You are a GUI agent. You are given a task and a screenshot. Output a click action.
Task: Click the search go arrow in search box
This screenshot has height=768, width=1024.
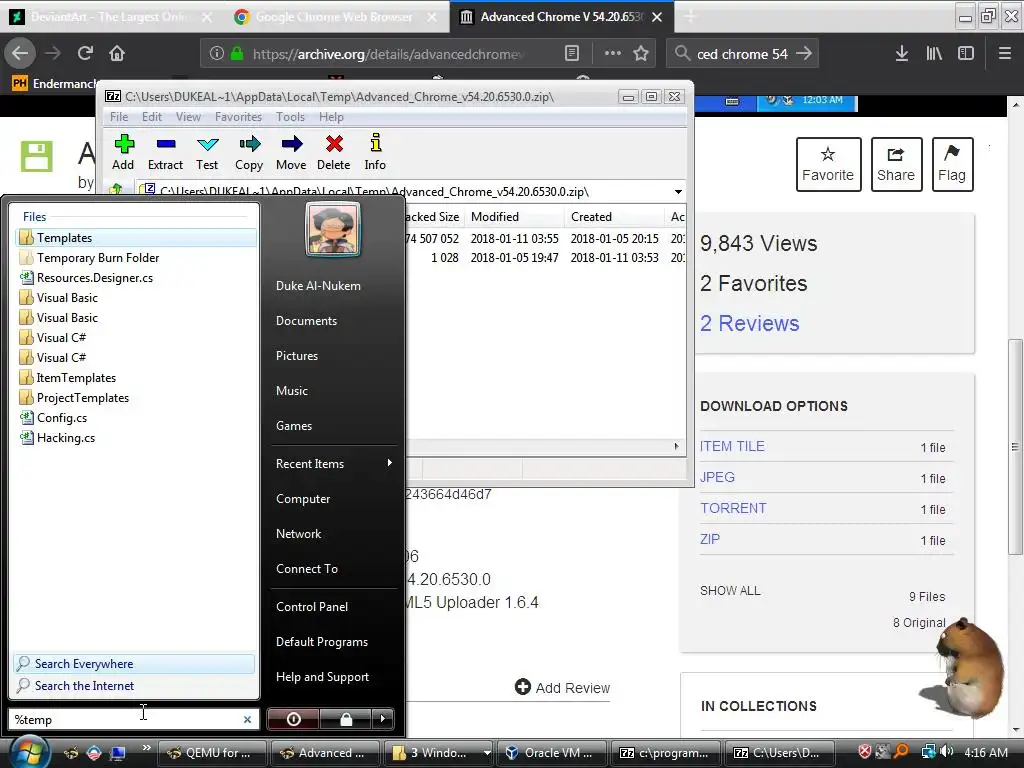tap(804, 54)
